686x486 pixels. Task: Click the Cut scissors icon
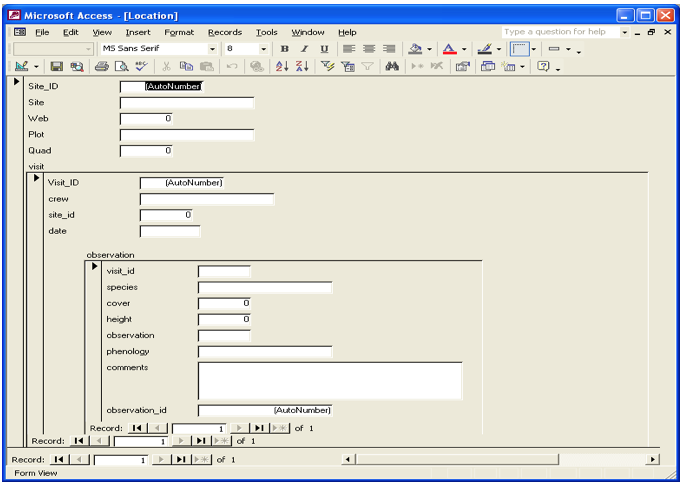[x=166, y=66]
